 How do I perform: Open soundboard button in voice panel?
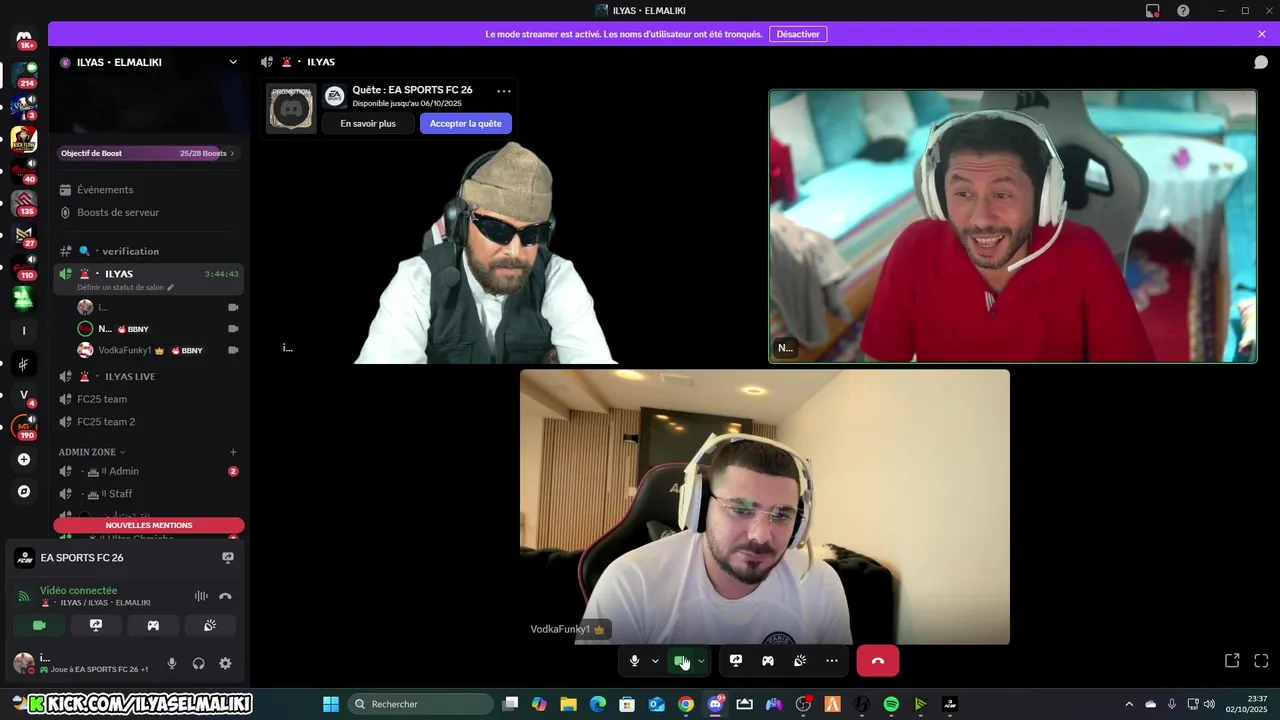210,625
